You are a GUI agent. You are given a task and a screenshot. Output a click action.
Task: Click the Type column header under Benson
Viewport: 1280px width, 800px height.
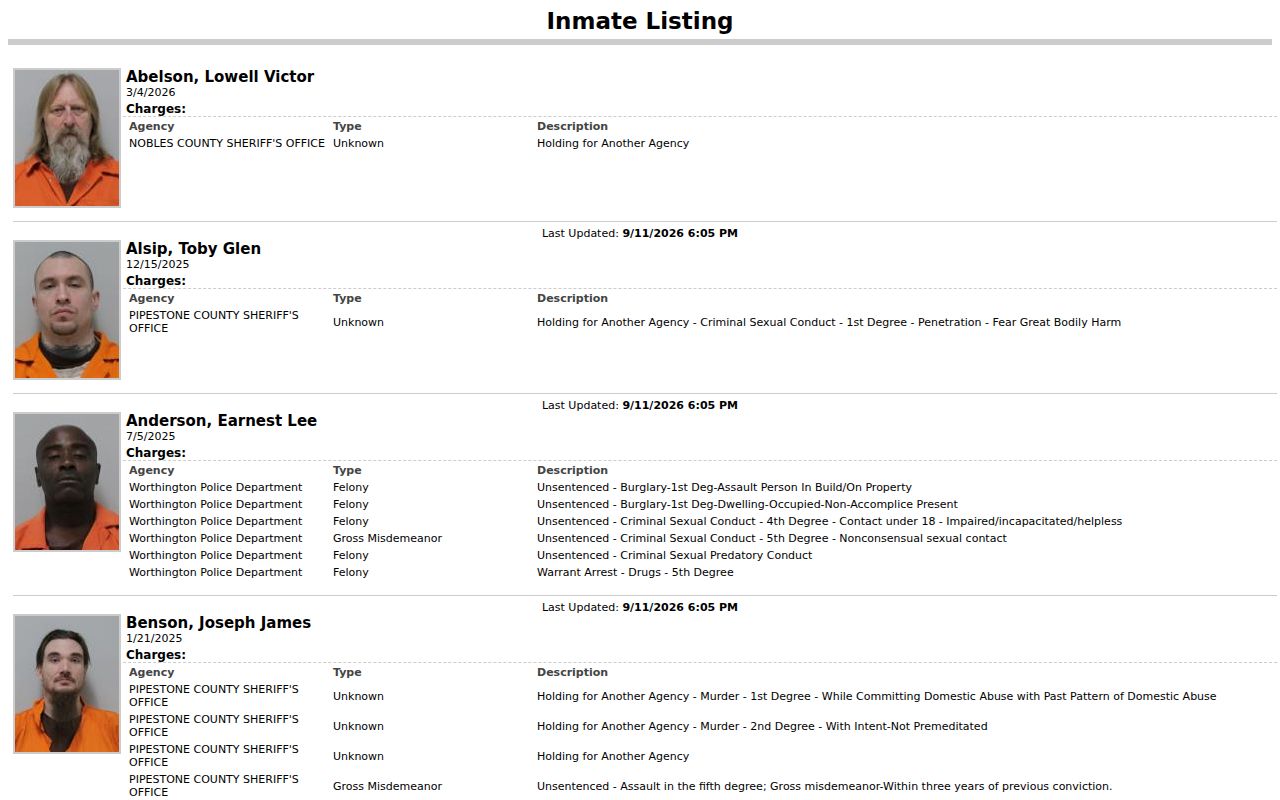click(347, 672)
